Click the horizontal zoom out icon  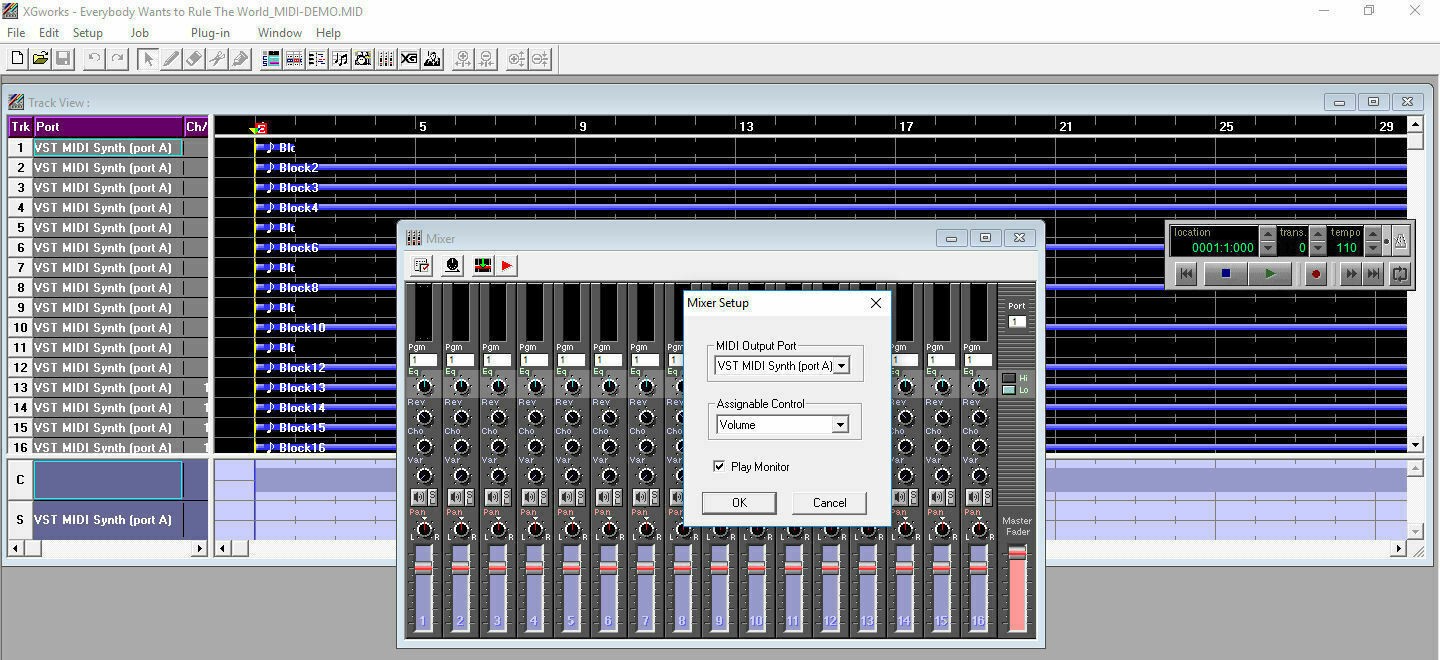(x=486, y=59)
